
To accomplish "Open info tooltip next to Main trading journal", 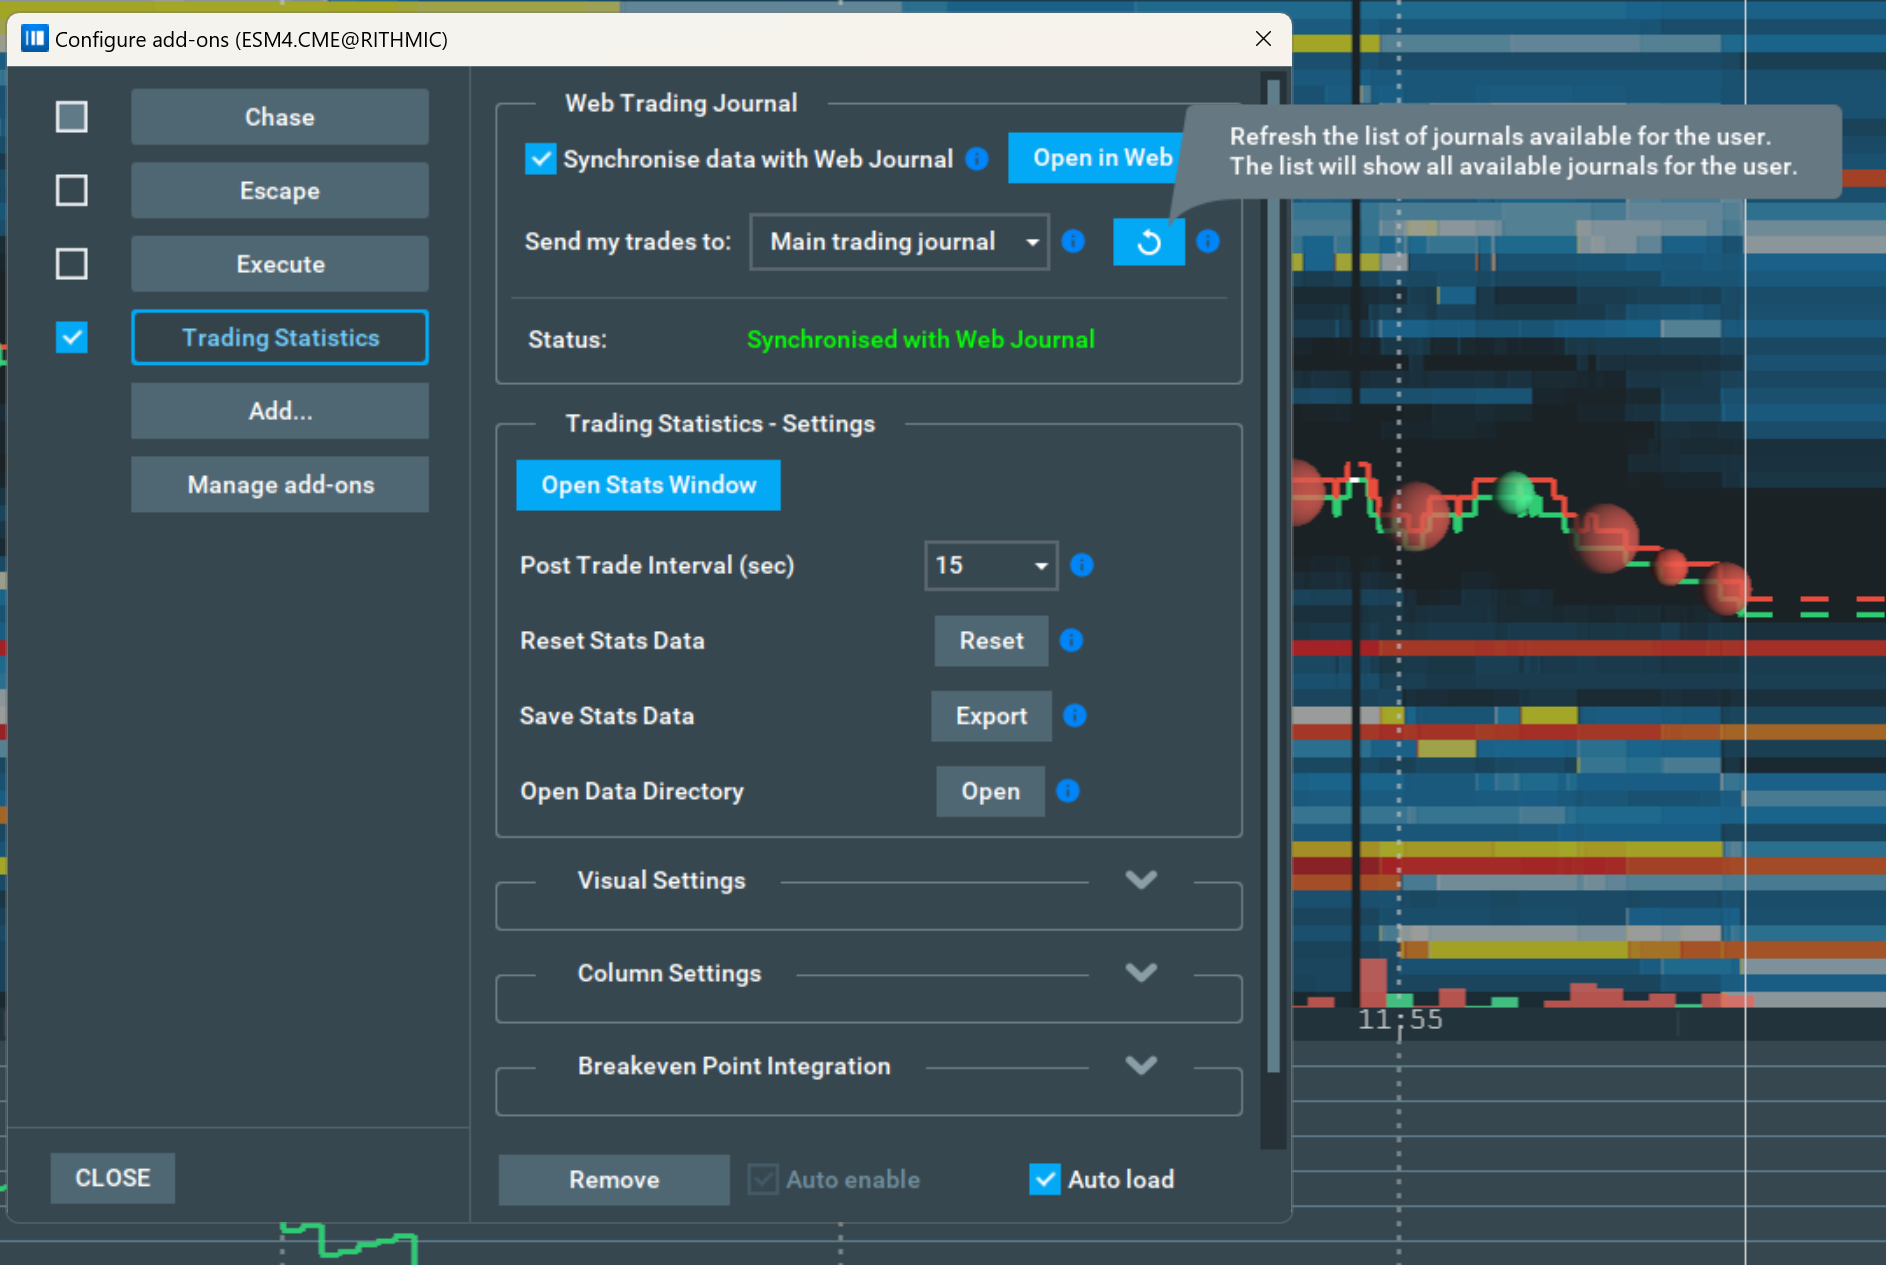I will 1073,241.
